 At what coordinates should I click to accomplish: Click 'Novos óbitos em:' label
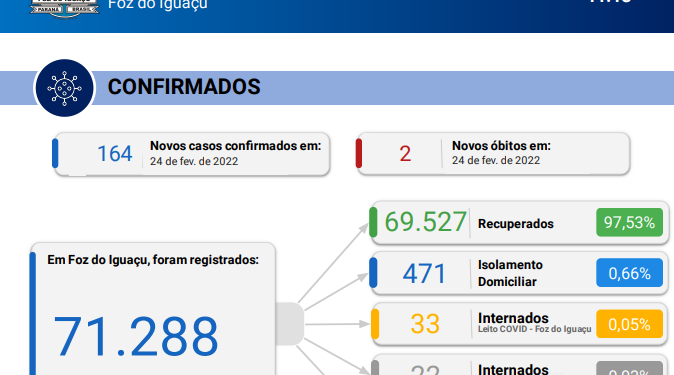(x=501, y=146)
